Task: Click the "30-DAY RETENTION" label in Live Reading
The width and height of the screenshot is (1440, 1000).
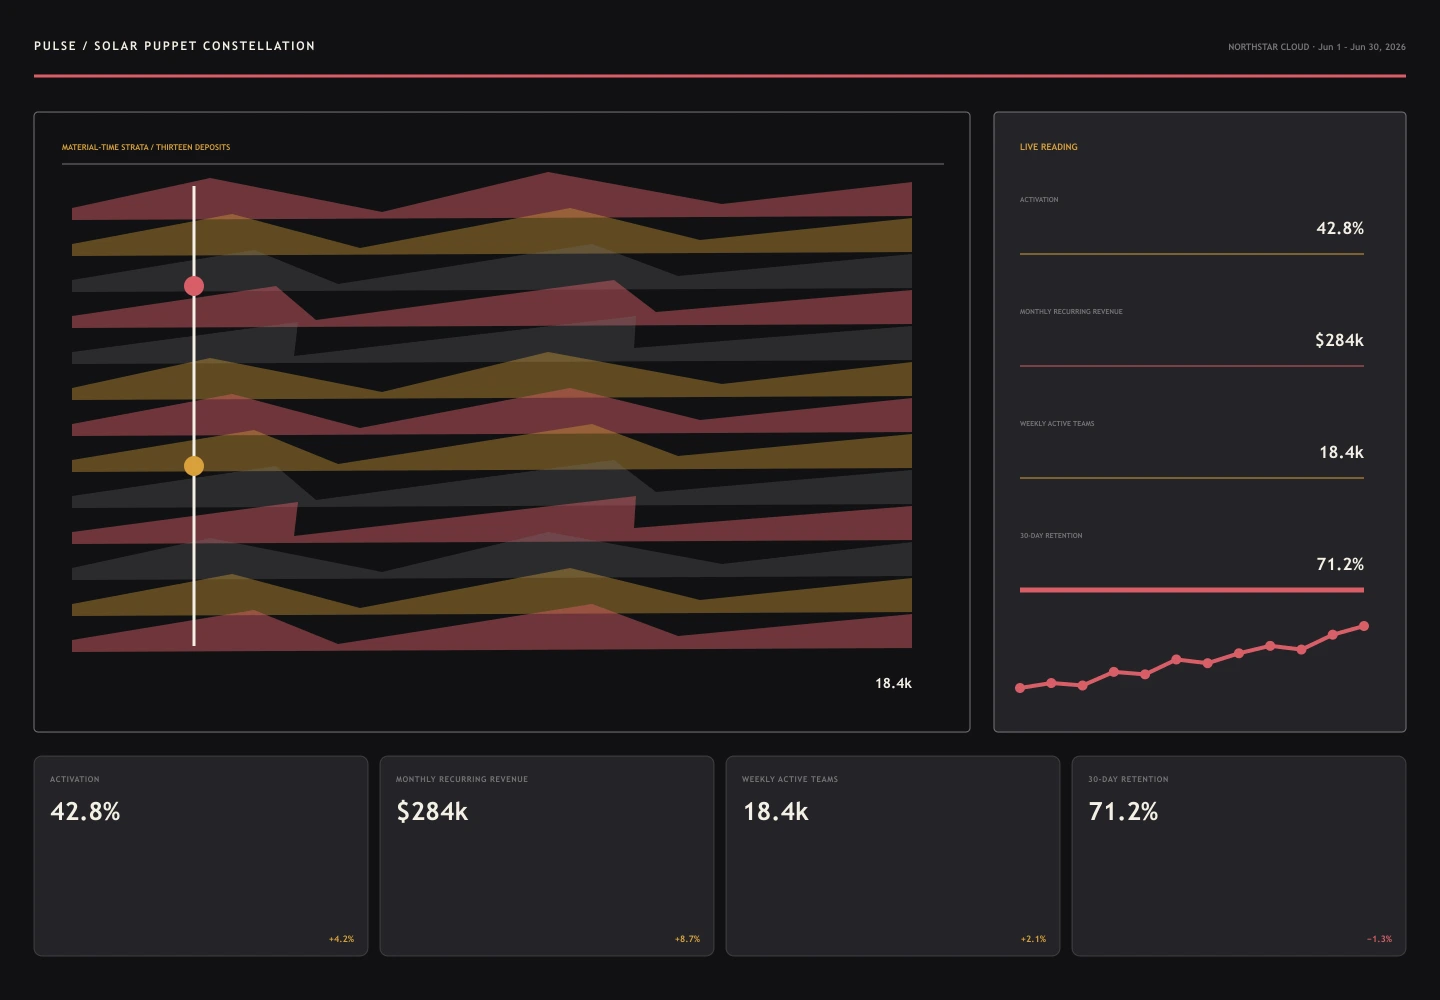Action: point(1051,536)
